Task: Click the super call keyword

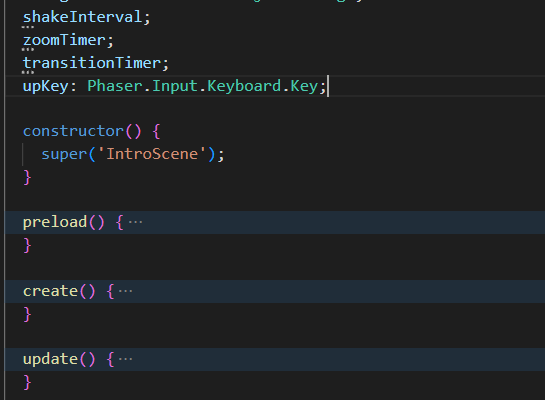Action: click(x=64, y=154)
